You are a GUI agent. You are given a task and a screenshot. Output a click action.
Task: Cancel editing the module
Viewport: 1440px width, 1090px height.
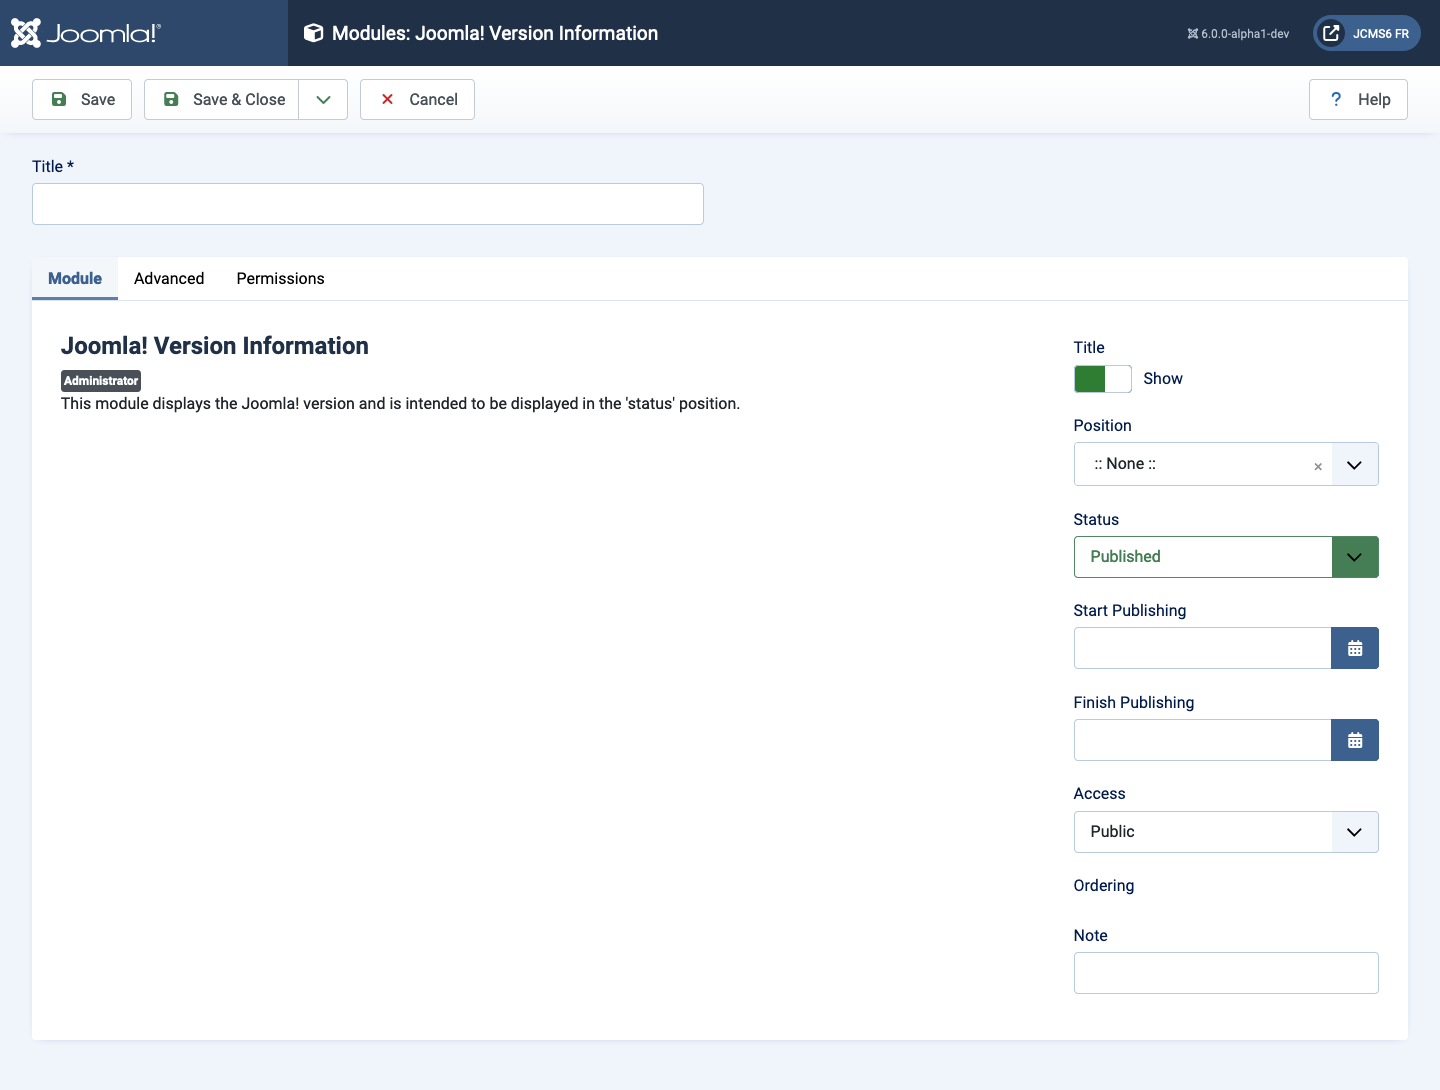417,99
